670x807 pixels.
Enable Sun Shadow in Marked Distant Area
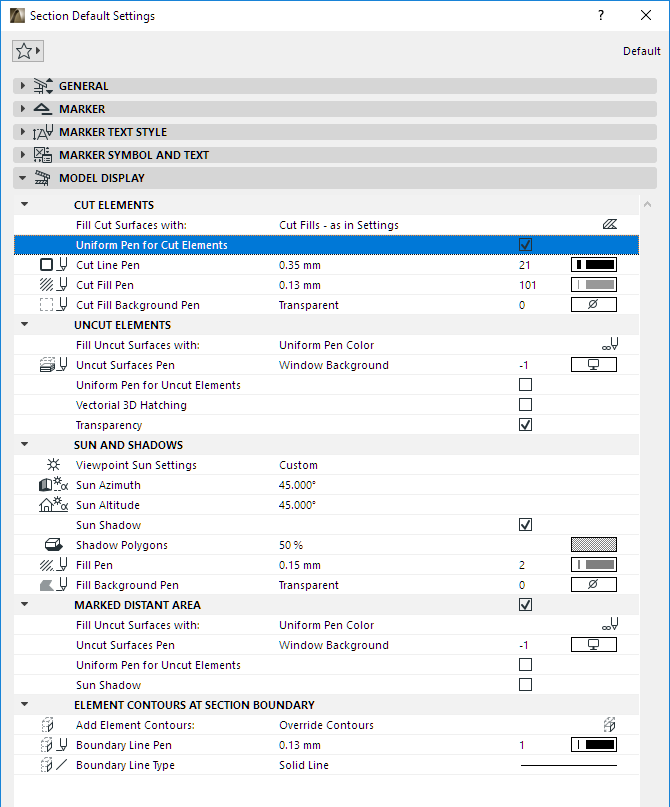pyautogui.click(x=525, y=685)
